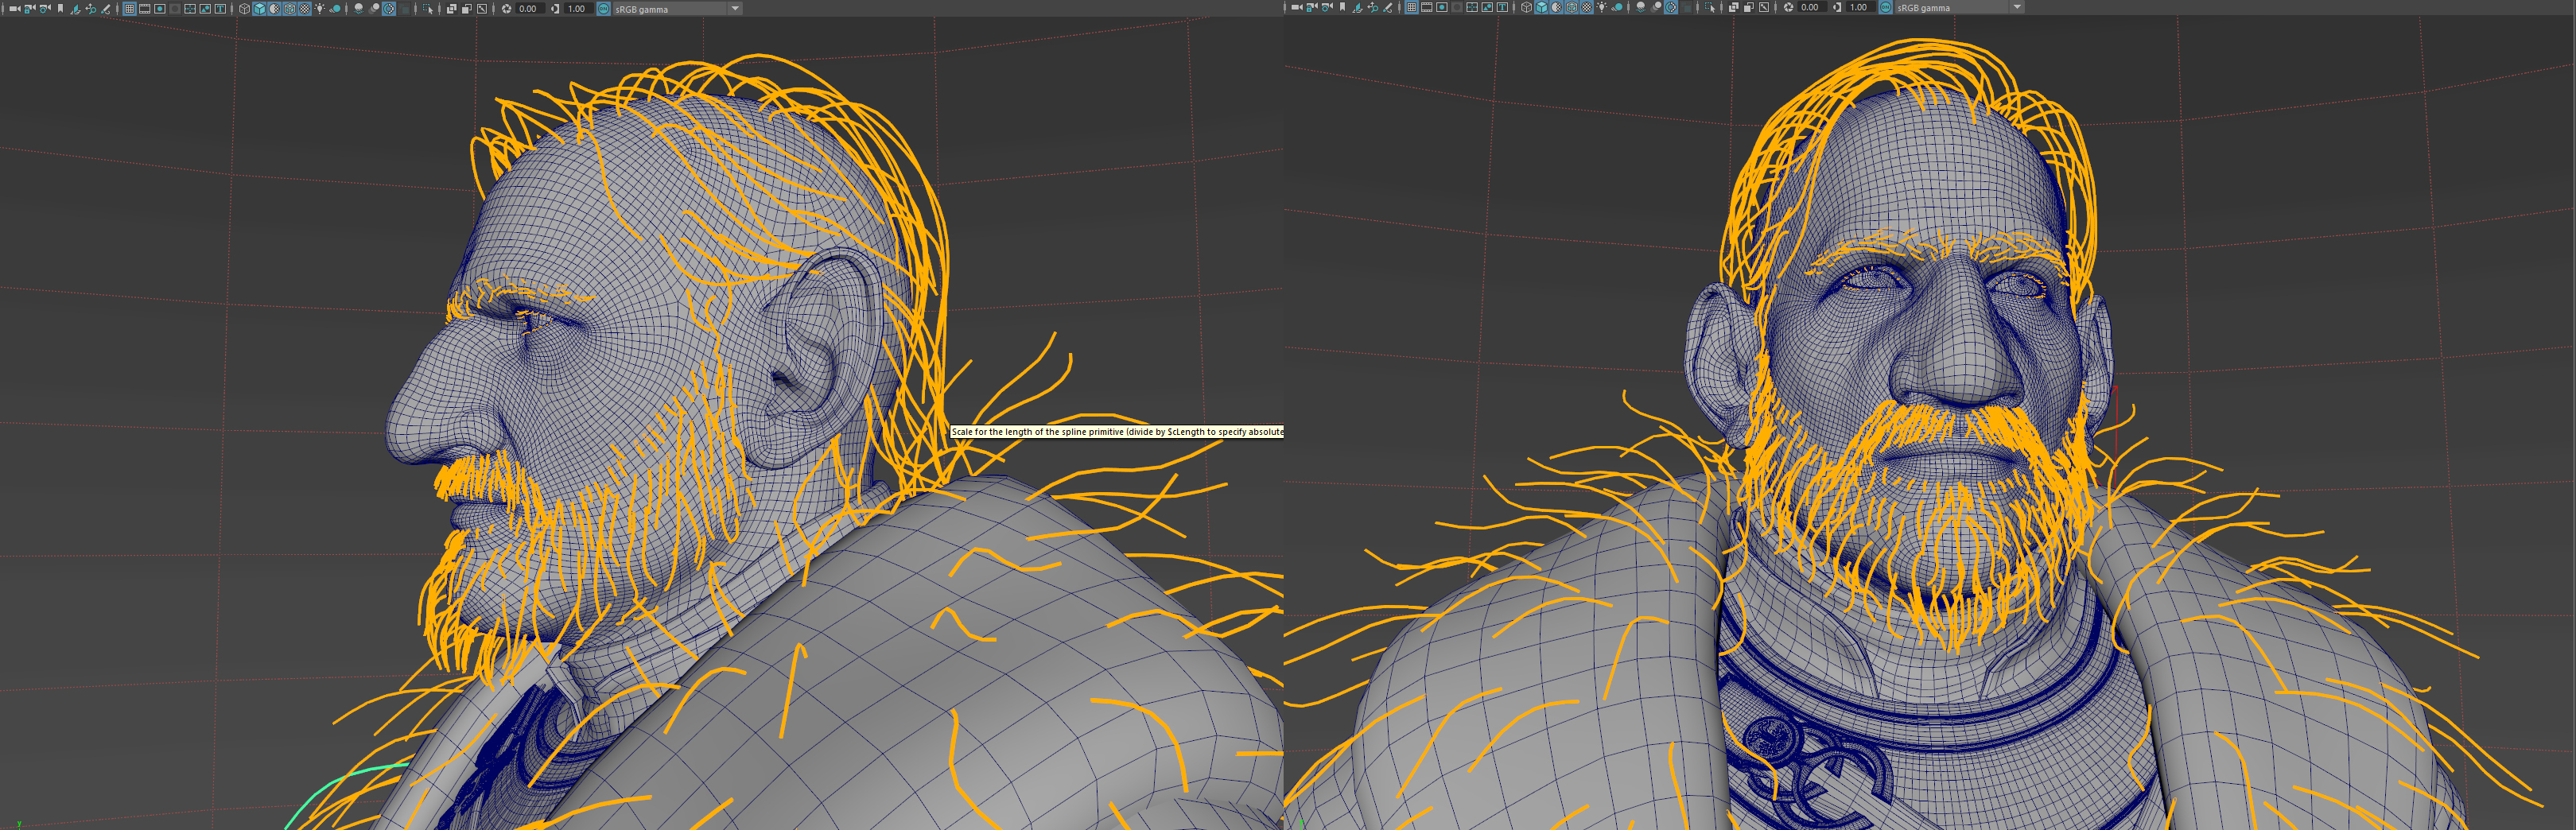Click 2D Pan/Zoom icon in left viewport
Image resolution: width=2576 pixels, height=830 pixels.
(90, 9)
